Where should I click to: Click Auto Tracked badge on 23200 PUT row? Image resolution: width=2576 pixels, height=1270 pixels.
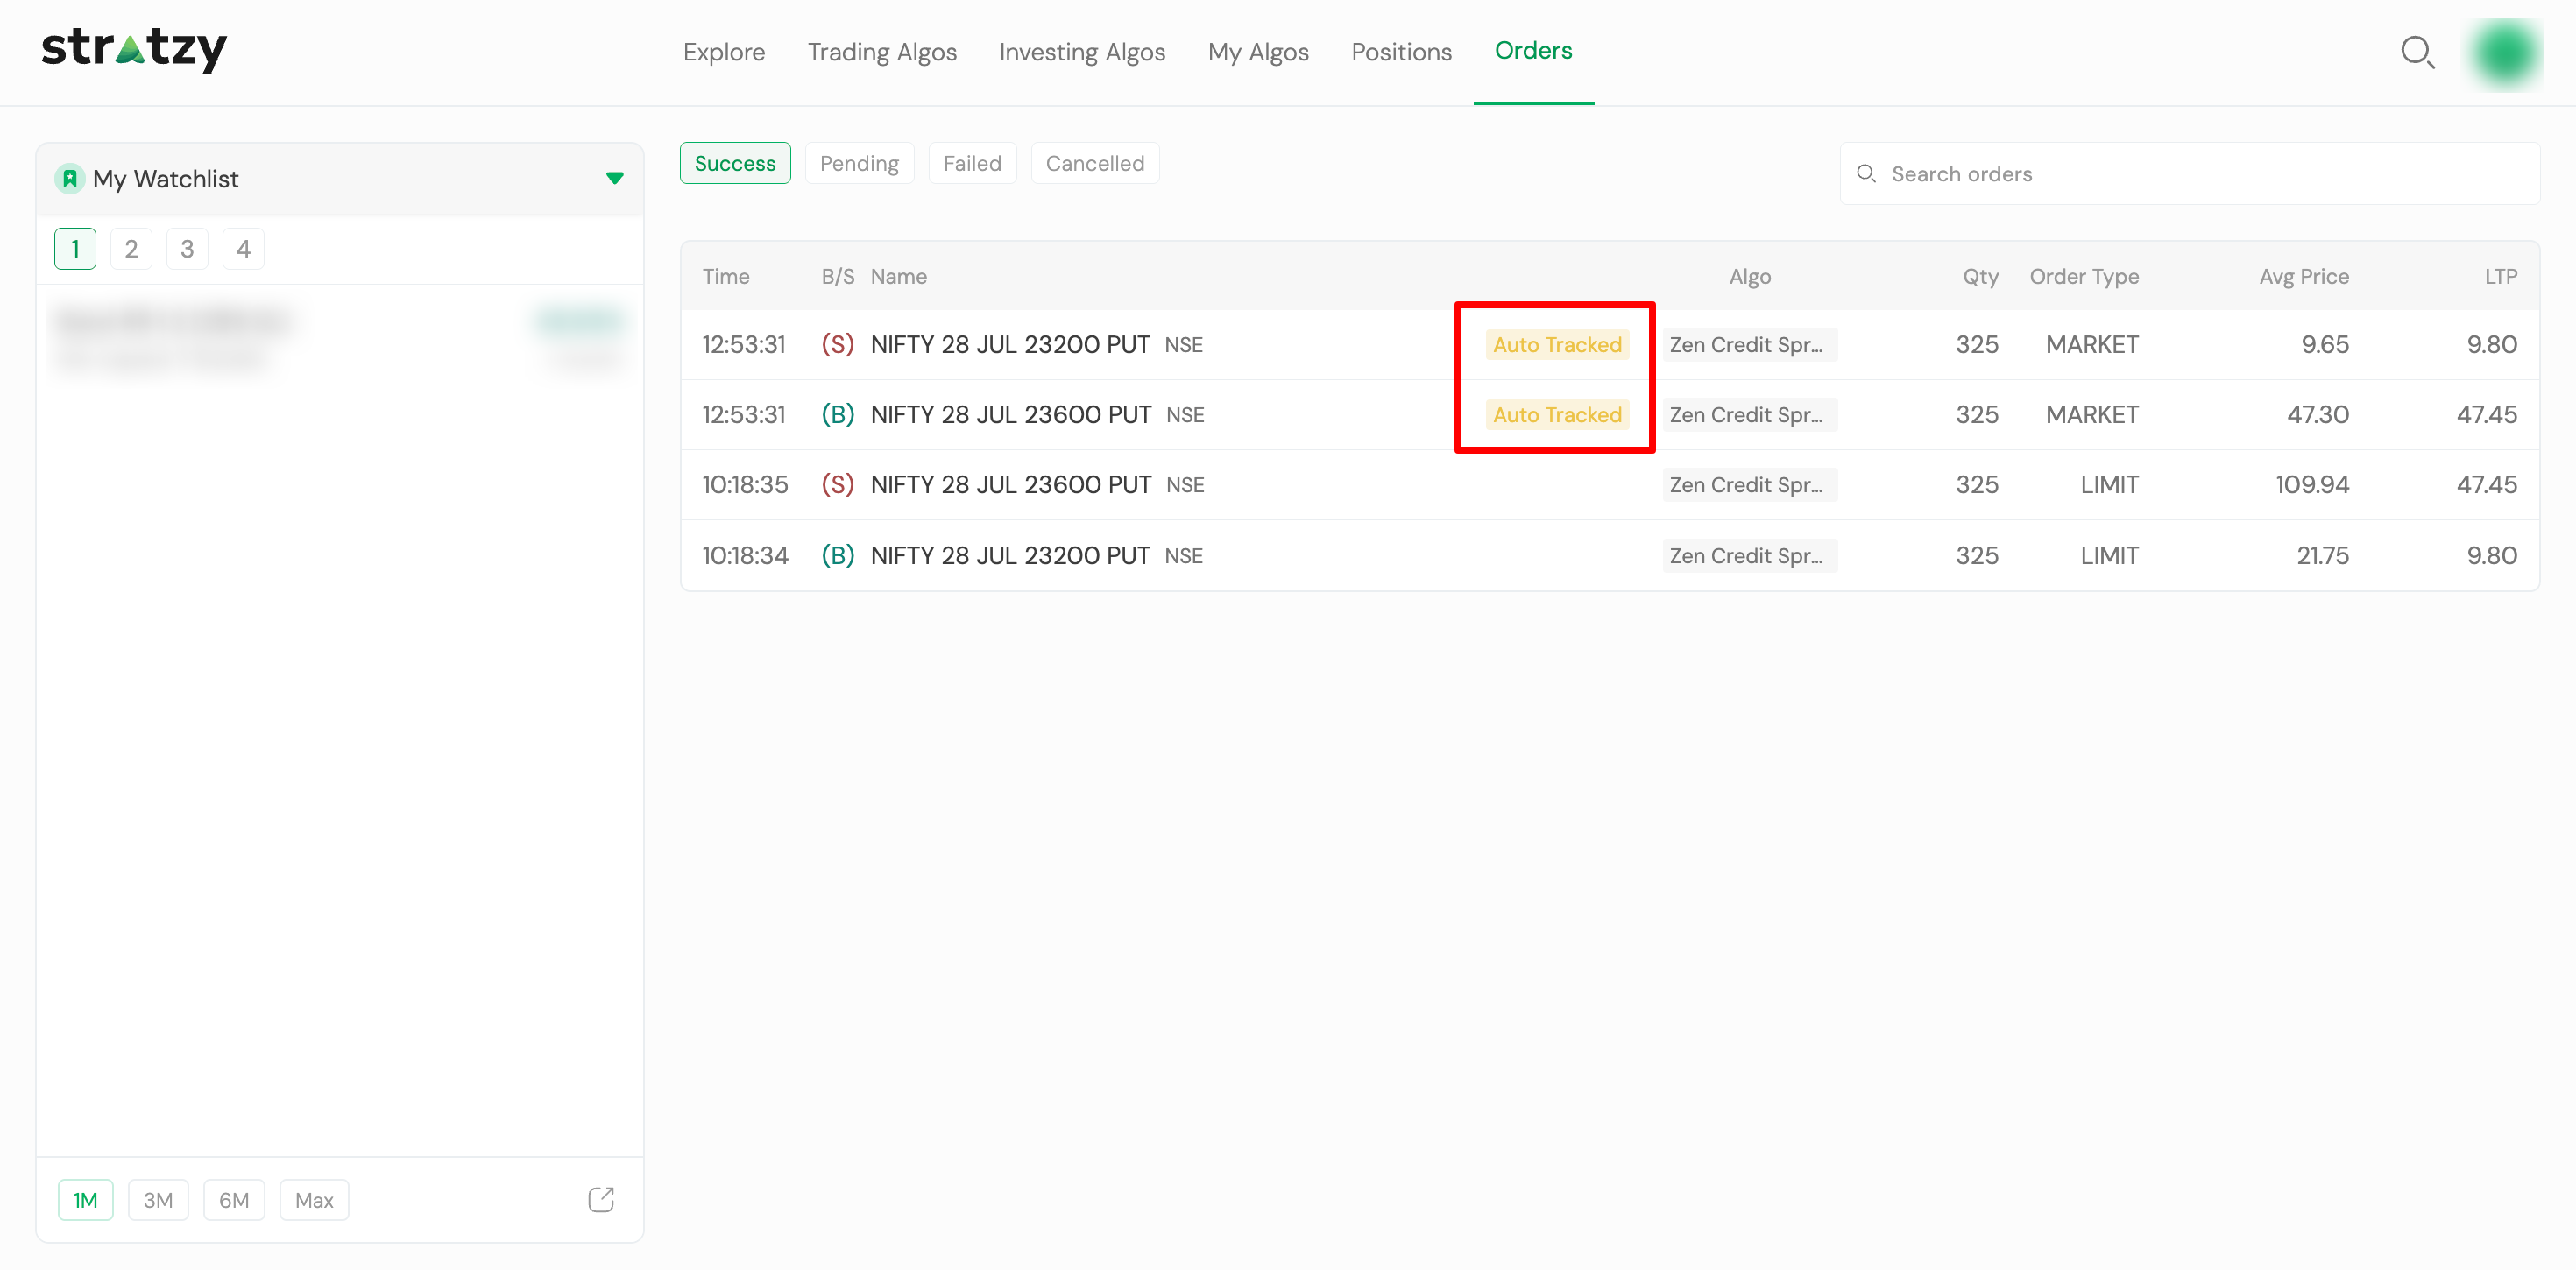tap(1557, 344)
